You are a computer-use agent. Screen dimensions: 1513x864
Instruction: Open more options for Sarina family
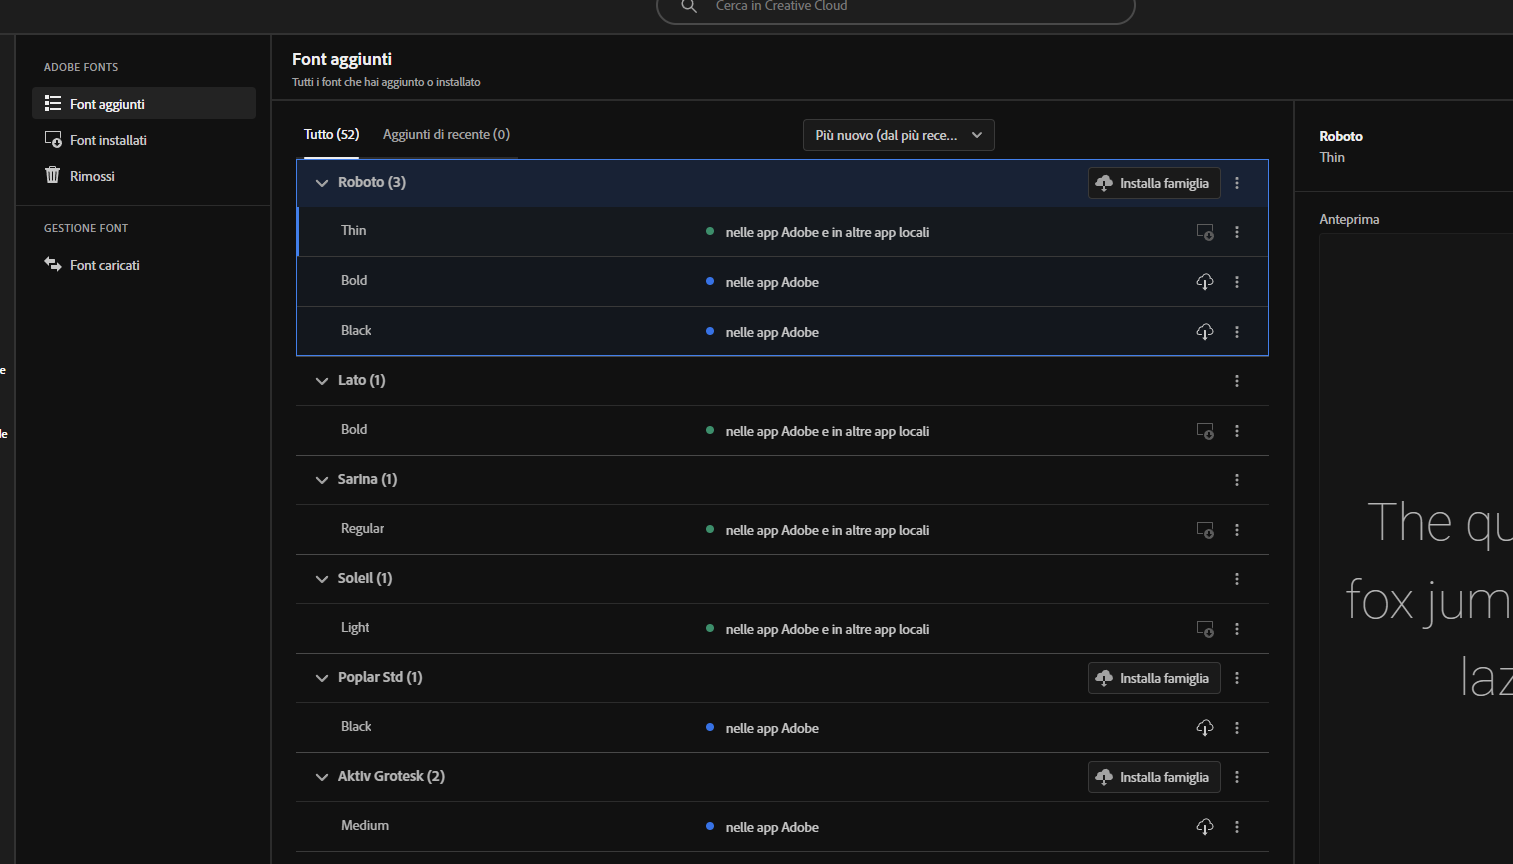click(1237, 480)
